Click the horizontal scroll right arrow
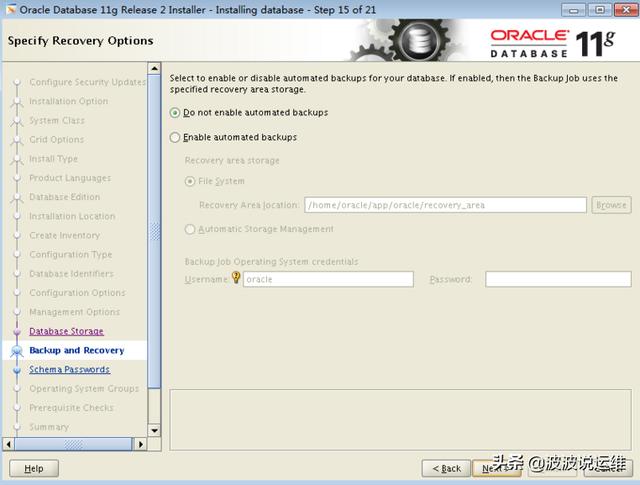Viewport: 640px width, 485px height. pyautogui.click(x=141, y=444)
